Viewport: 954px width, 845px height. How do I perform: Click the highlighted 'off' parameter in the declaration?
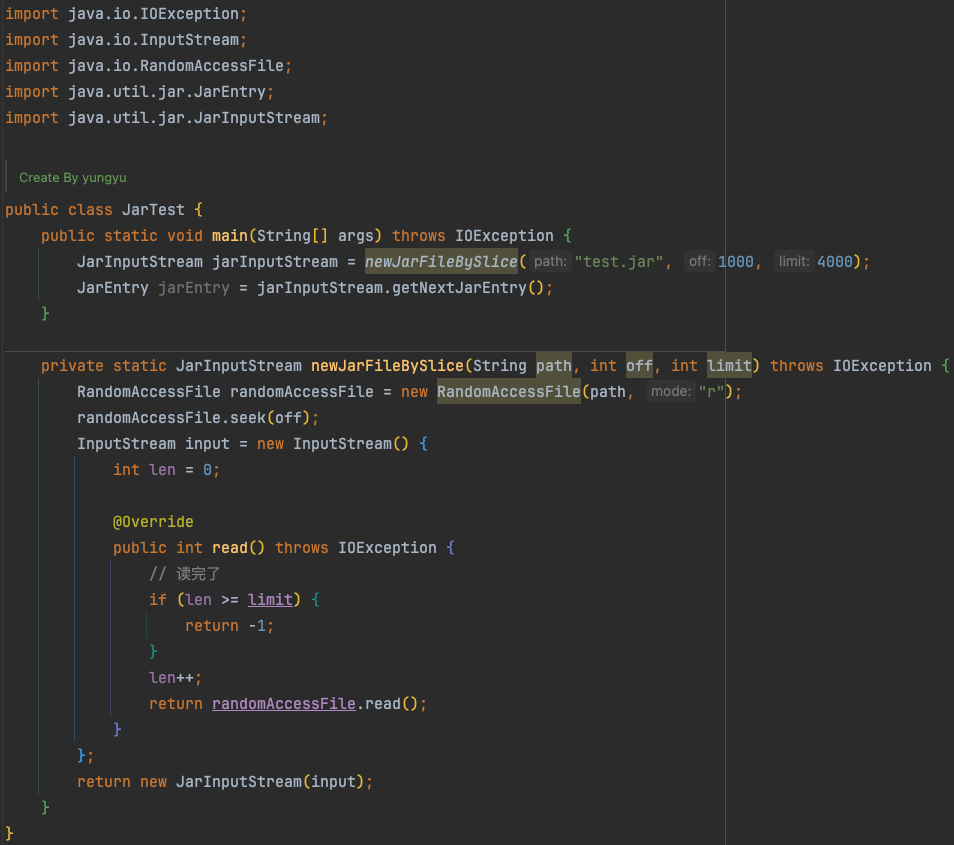(639, 366)
